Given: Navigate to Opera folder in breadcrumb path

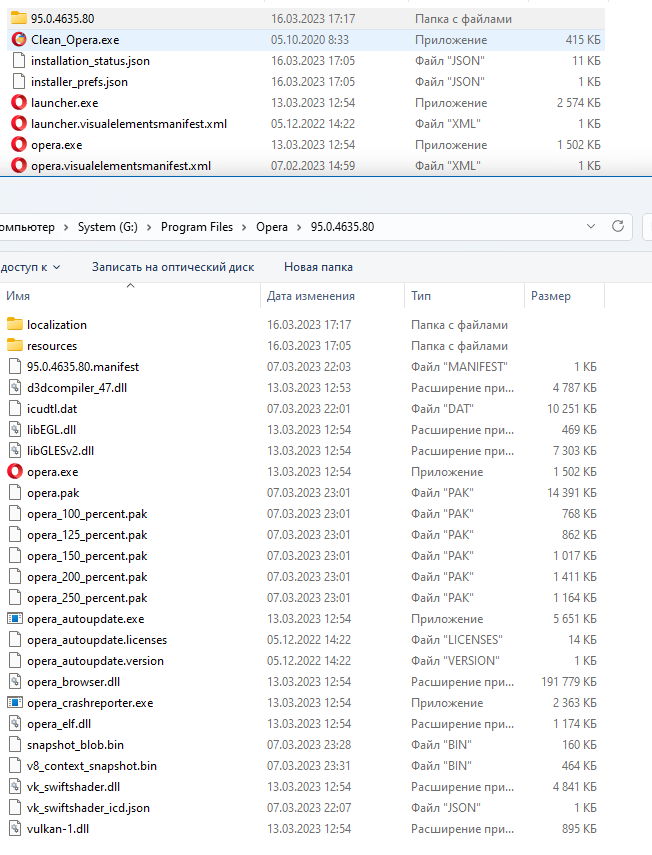Looking at the screenshot, I should click(x=271, y=227).
